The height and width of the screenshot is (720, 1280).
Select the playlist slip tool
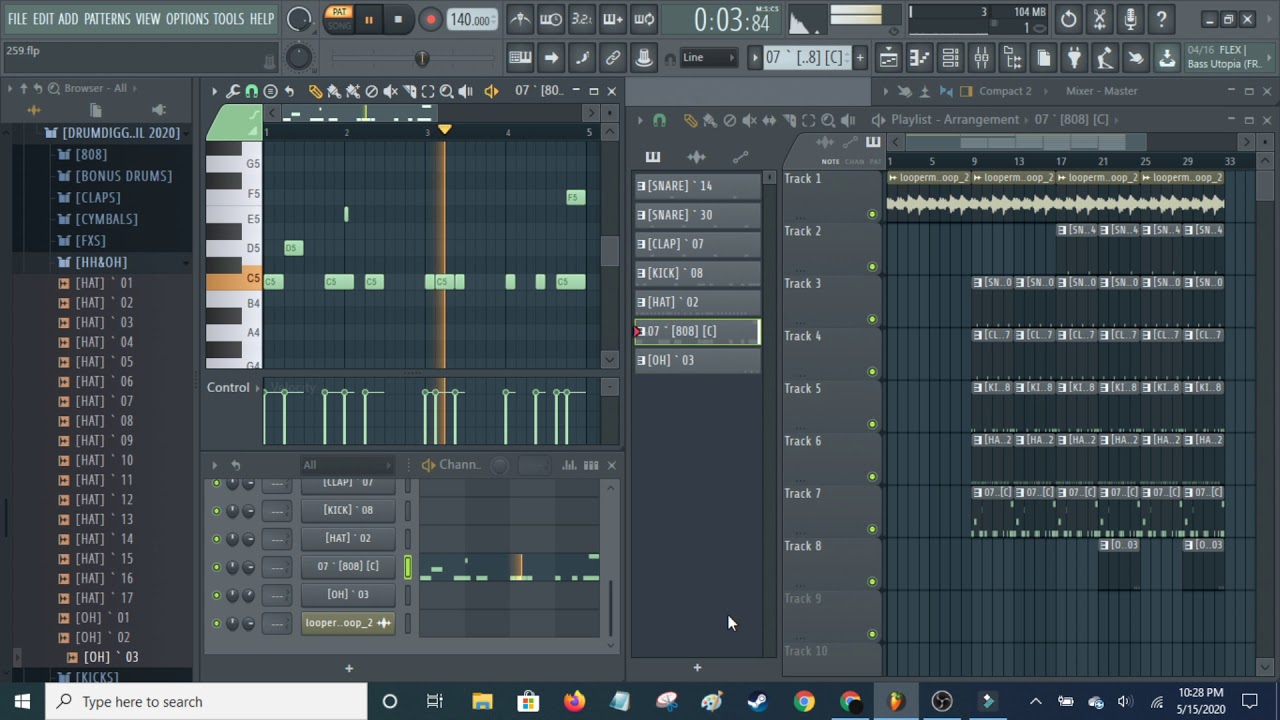coord(769,120)
